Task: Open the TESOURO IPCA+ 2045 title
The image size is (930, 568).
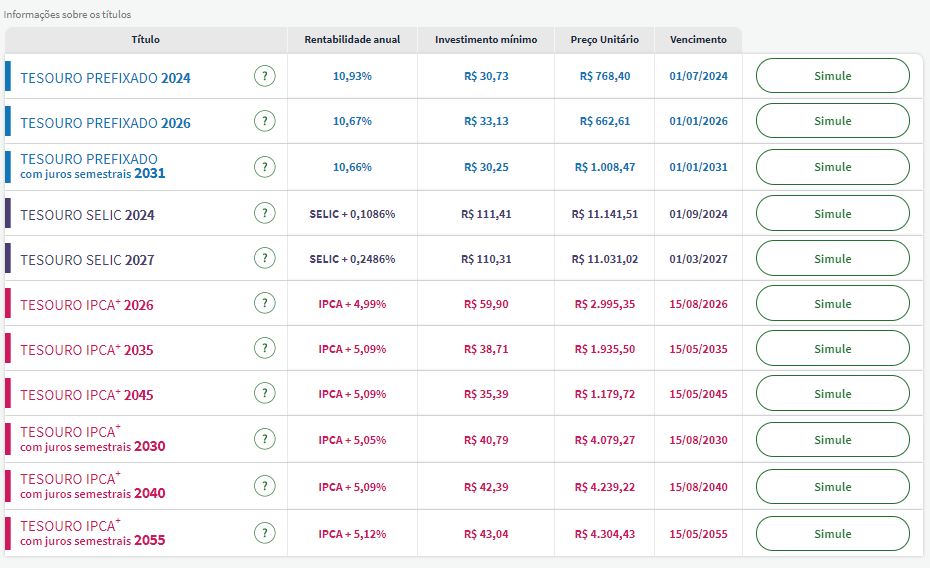Action: [x=87, y=395]
